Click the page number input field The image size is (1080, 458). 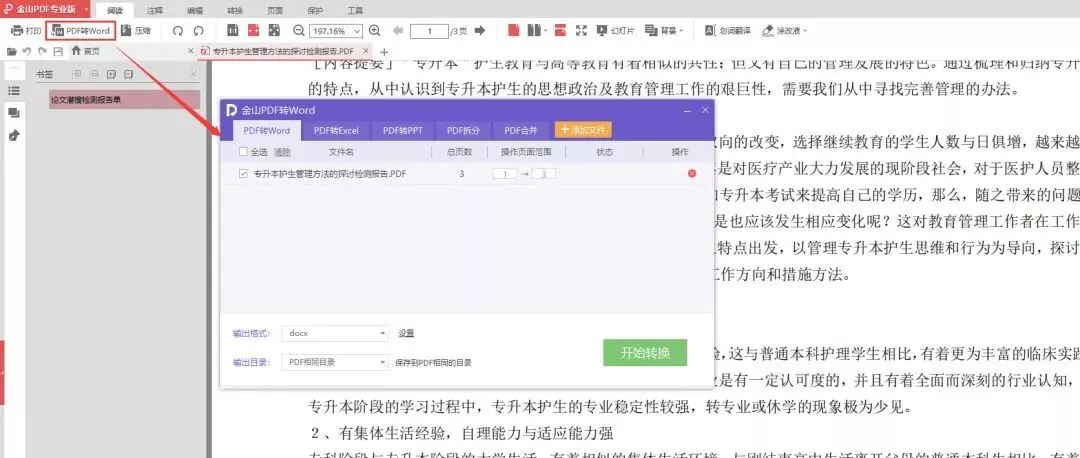click(x=429, y=31)
